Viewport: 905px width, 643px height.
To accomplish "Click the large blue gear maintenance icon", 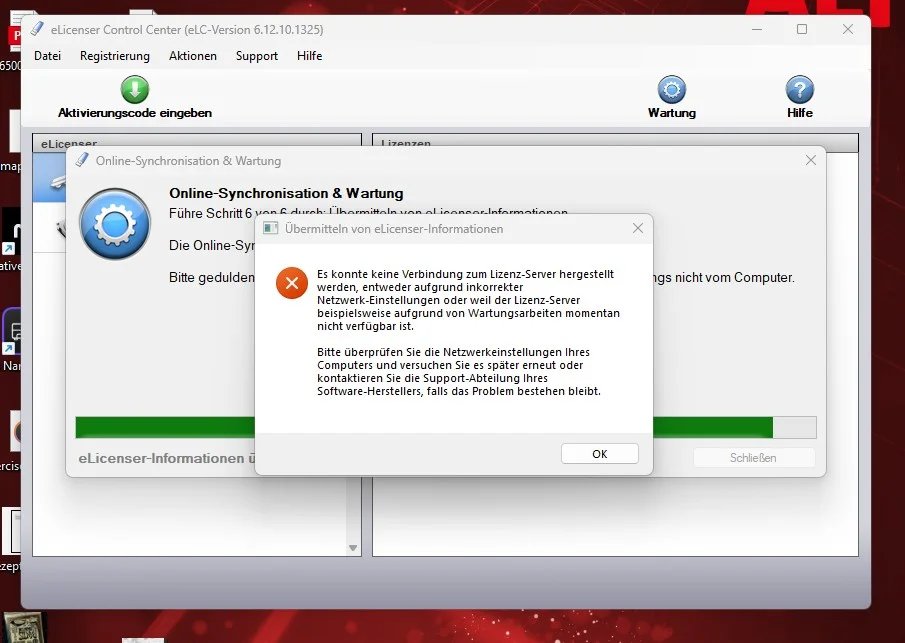I will [115, 224].
